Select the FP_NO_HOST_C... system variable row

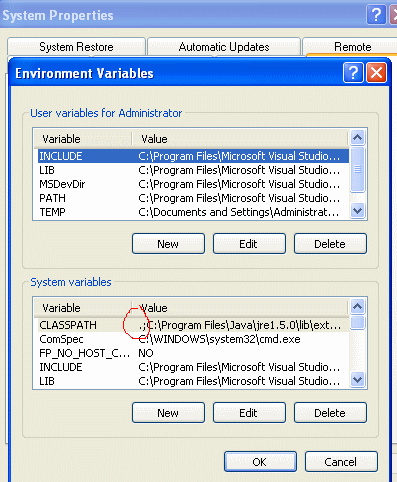coord(193,353)
